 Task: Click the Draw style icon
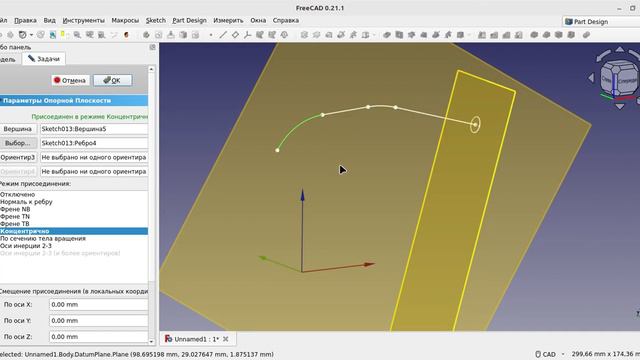pyautogui.click(x=22, y=35)
